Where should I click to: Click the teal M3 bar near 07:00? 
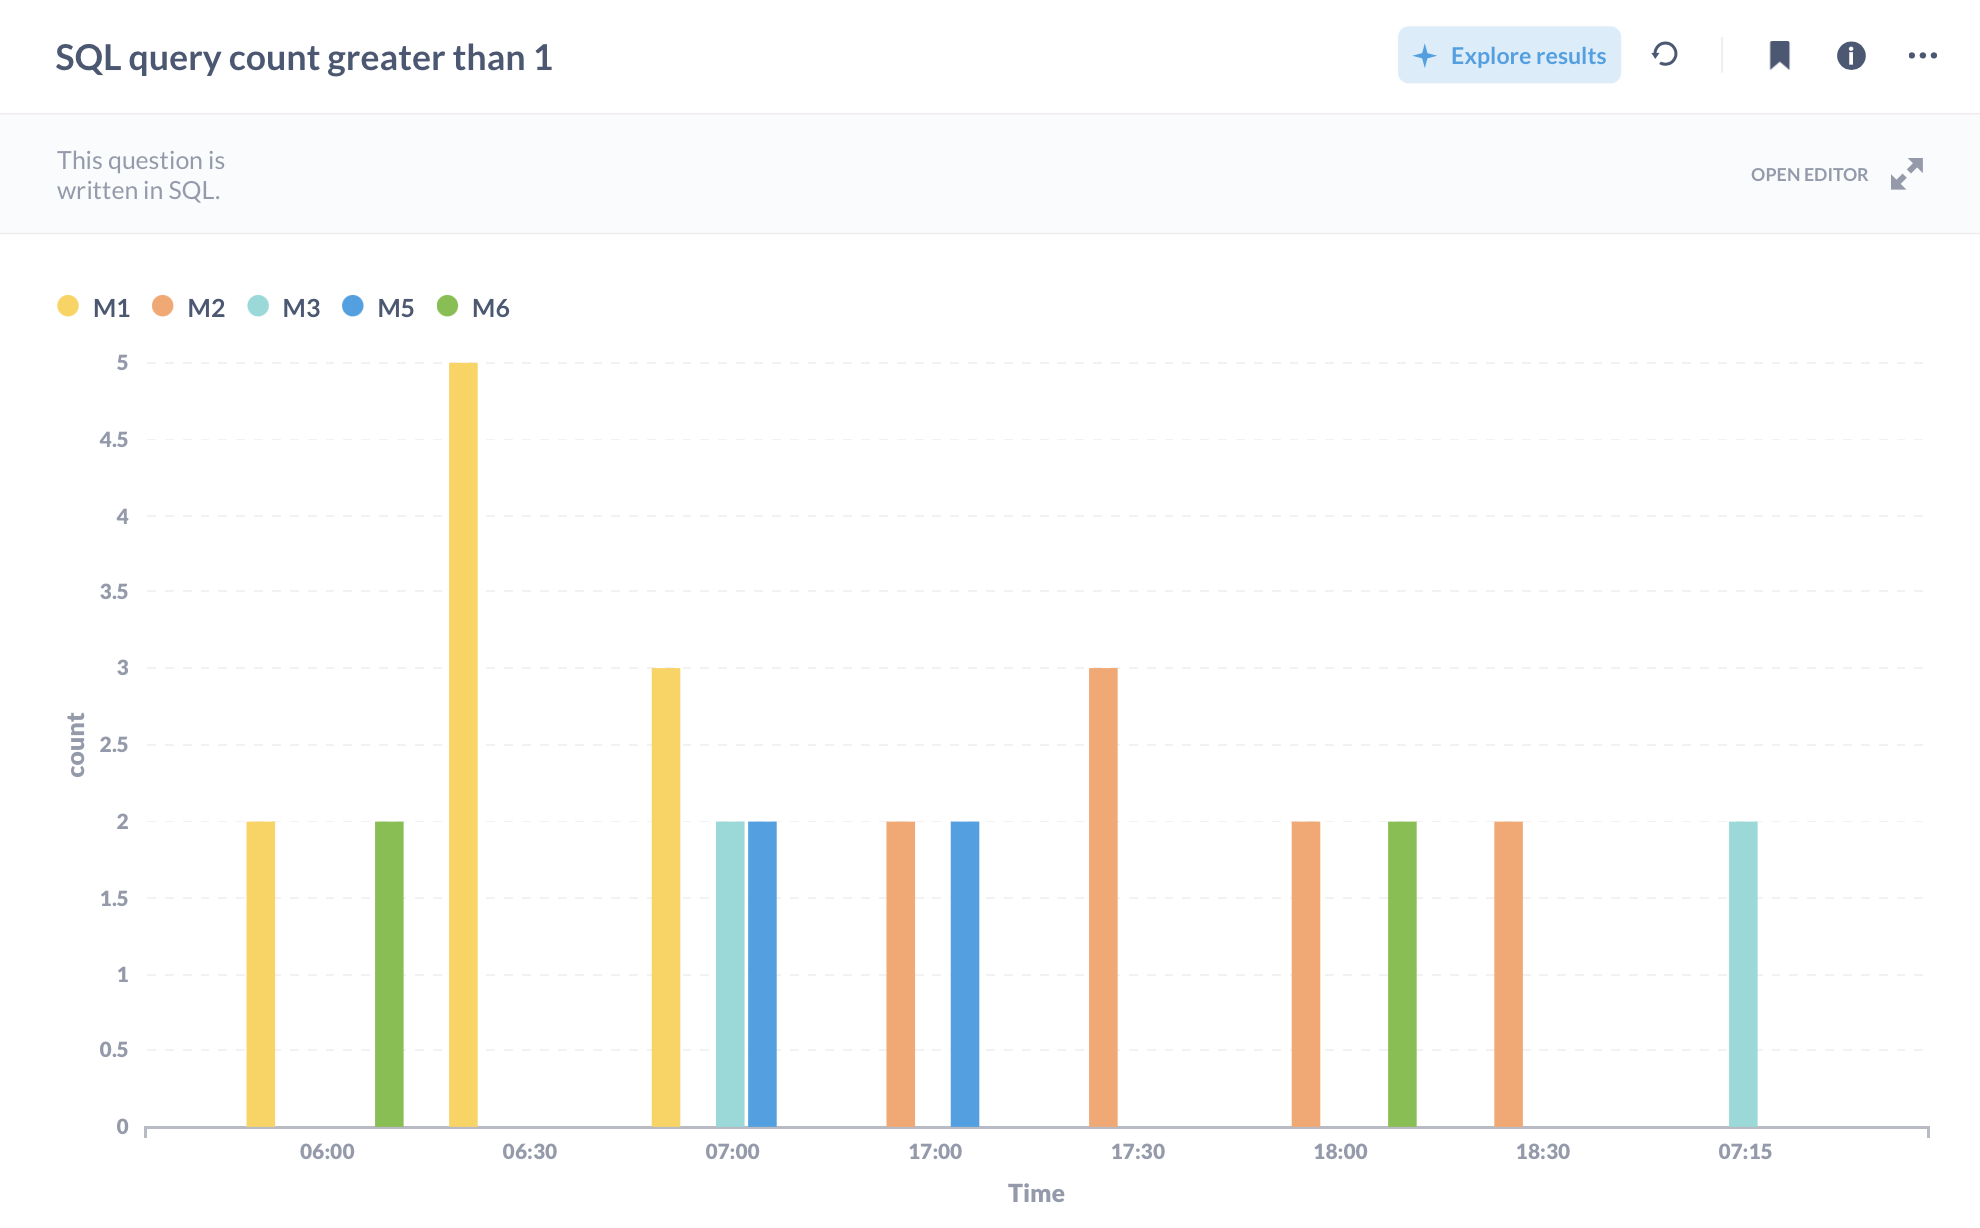tap(730, 974)
